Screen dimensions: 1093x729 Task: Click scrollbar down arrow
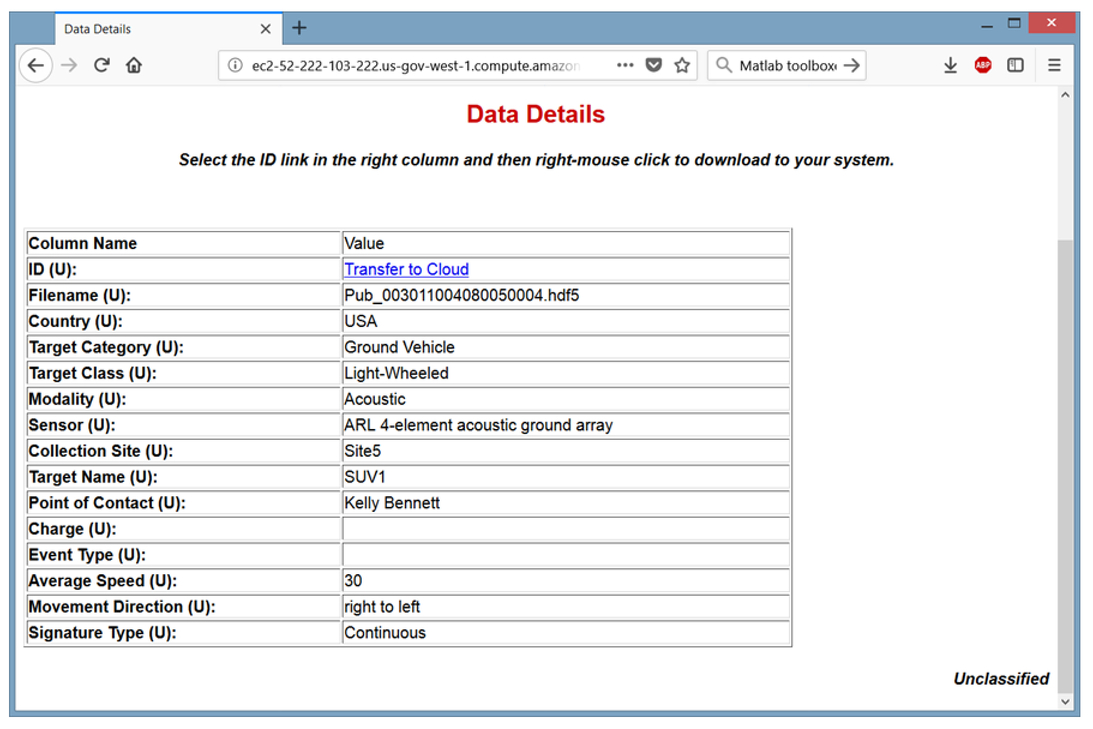(x=1065, y=702)
